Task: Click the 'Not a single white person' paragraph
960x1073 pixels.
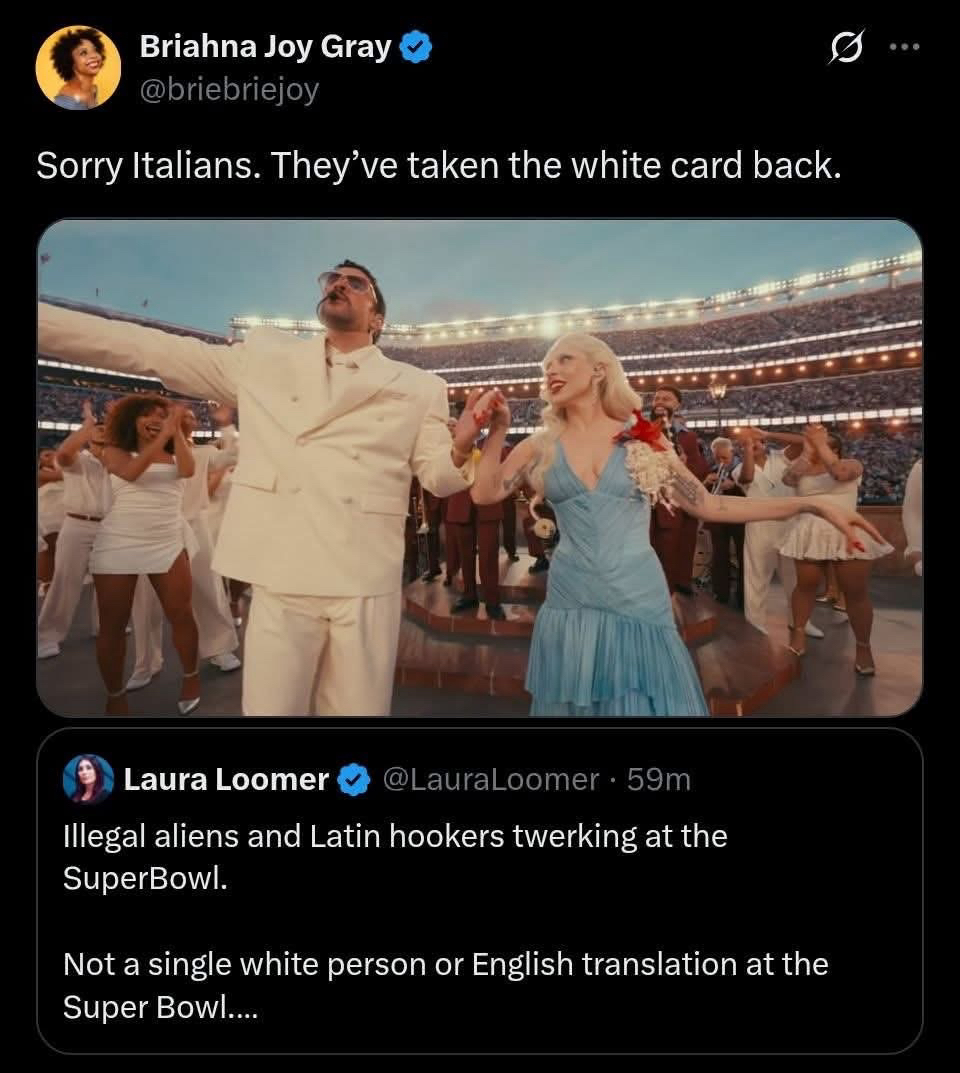Action: coord(445,985)
